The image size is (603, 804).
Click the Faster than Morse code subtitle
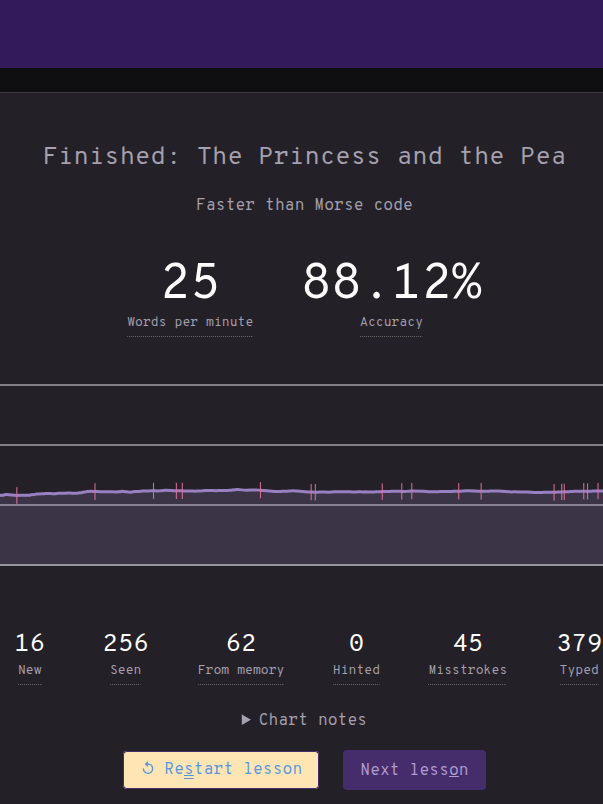[304, 205]
